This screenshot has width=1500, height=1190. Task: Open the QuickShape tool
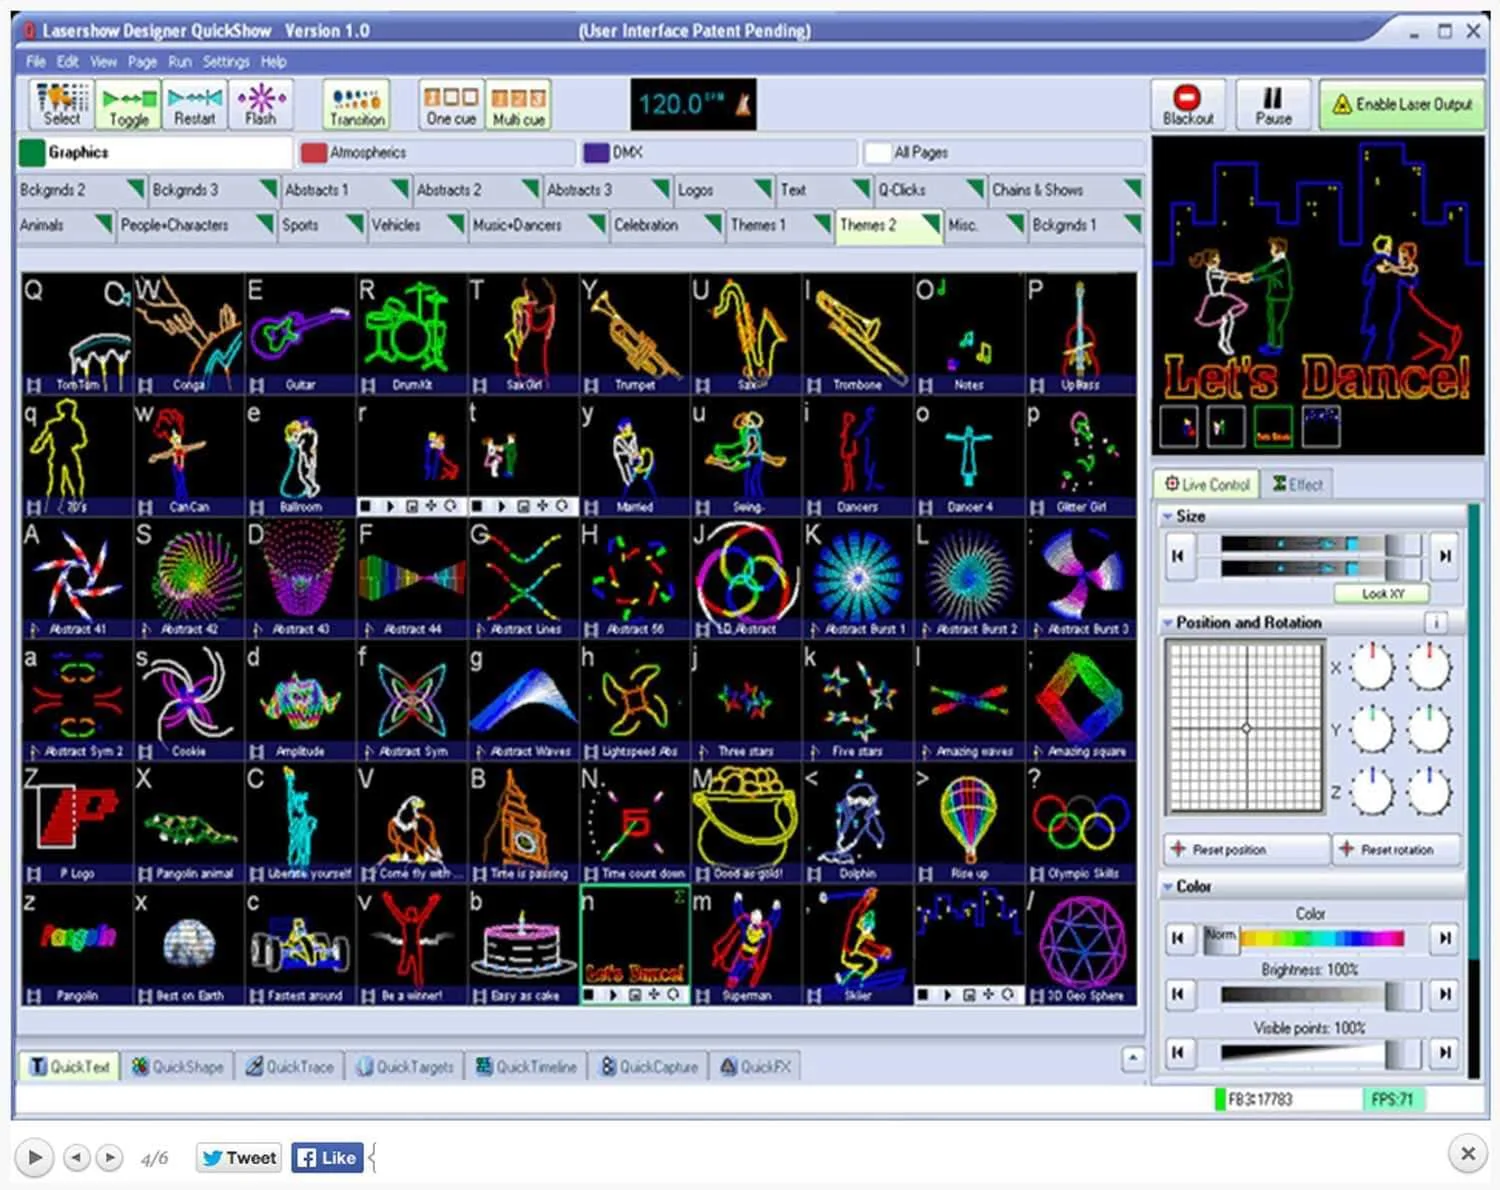click(178, 1067)
